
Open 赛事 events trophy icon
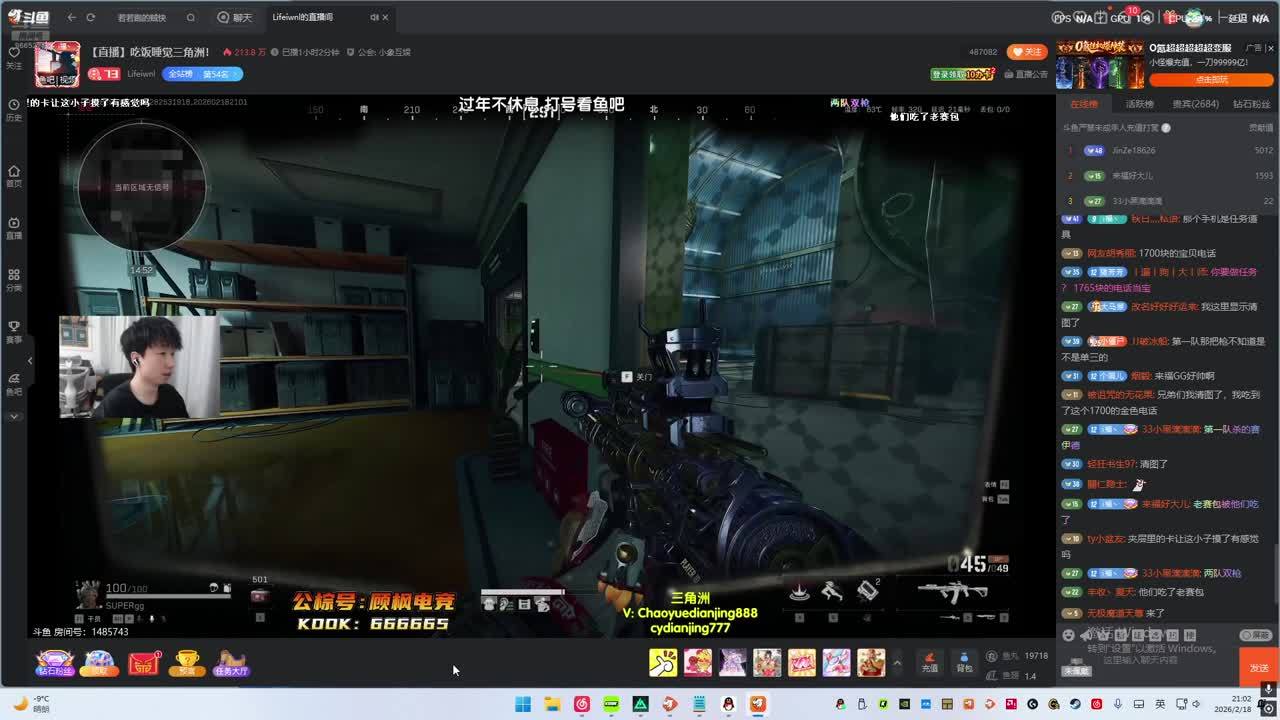14,331
